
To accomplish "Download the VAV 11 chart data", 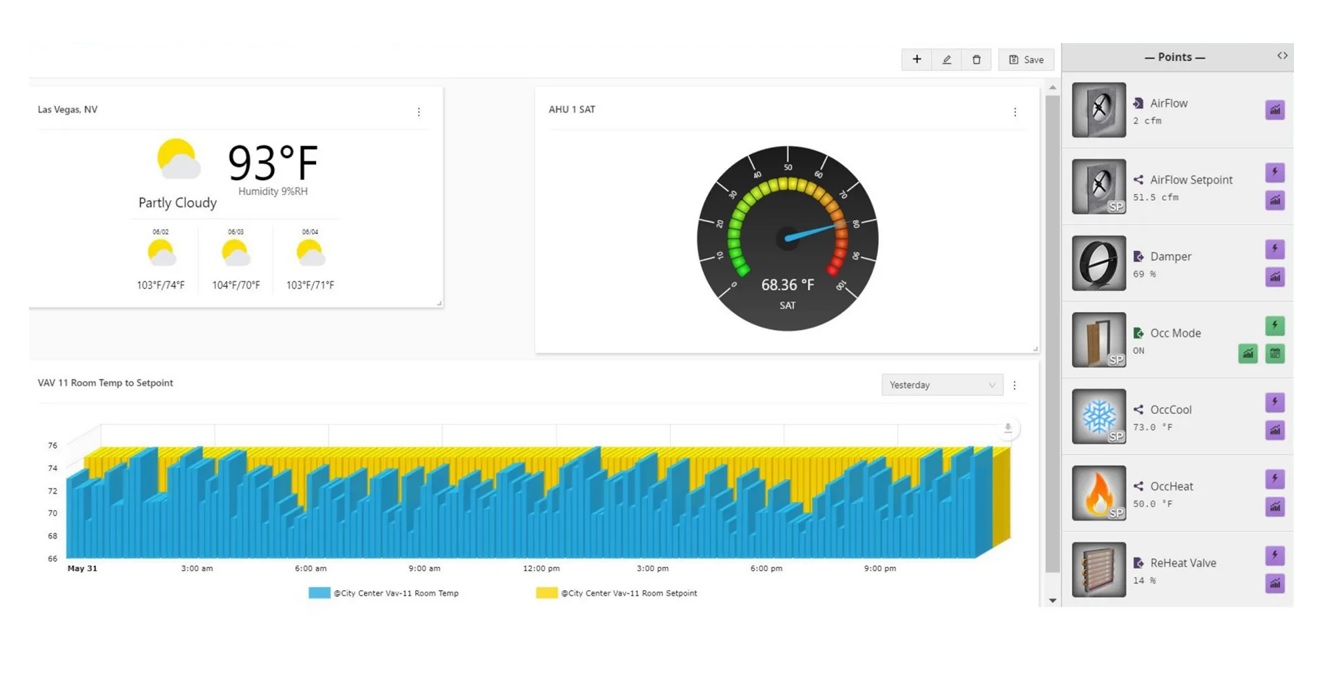I will pyautogui.click(x=1008, y=428).
